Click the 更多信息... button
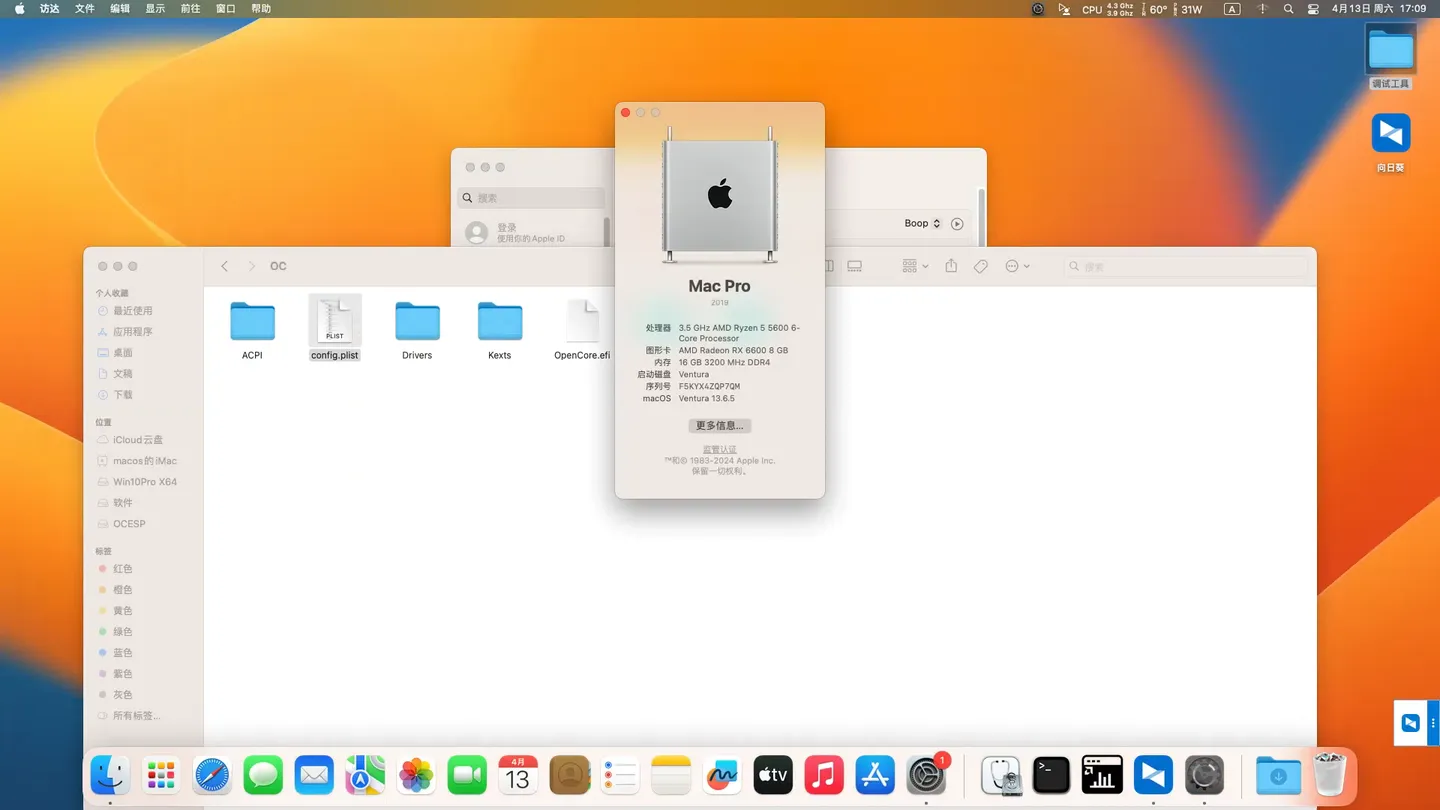Screen dimensions: 1440x810 tap(719, 426)
